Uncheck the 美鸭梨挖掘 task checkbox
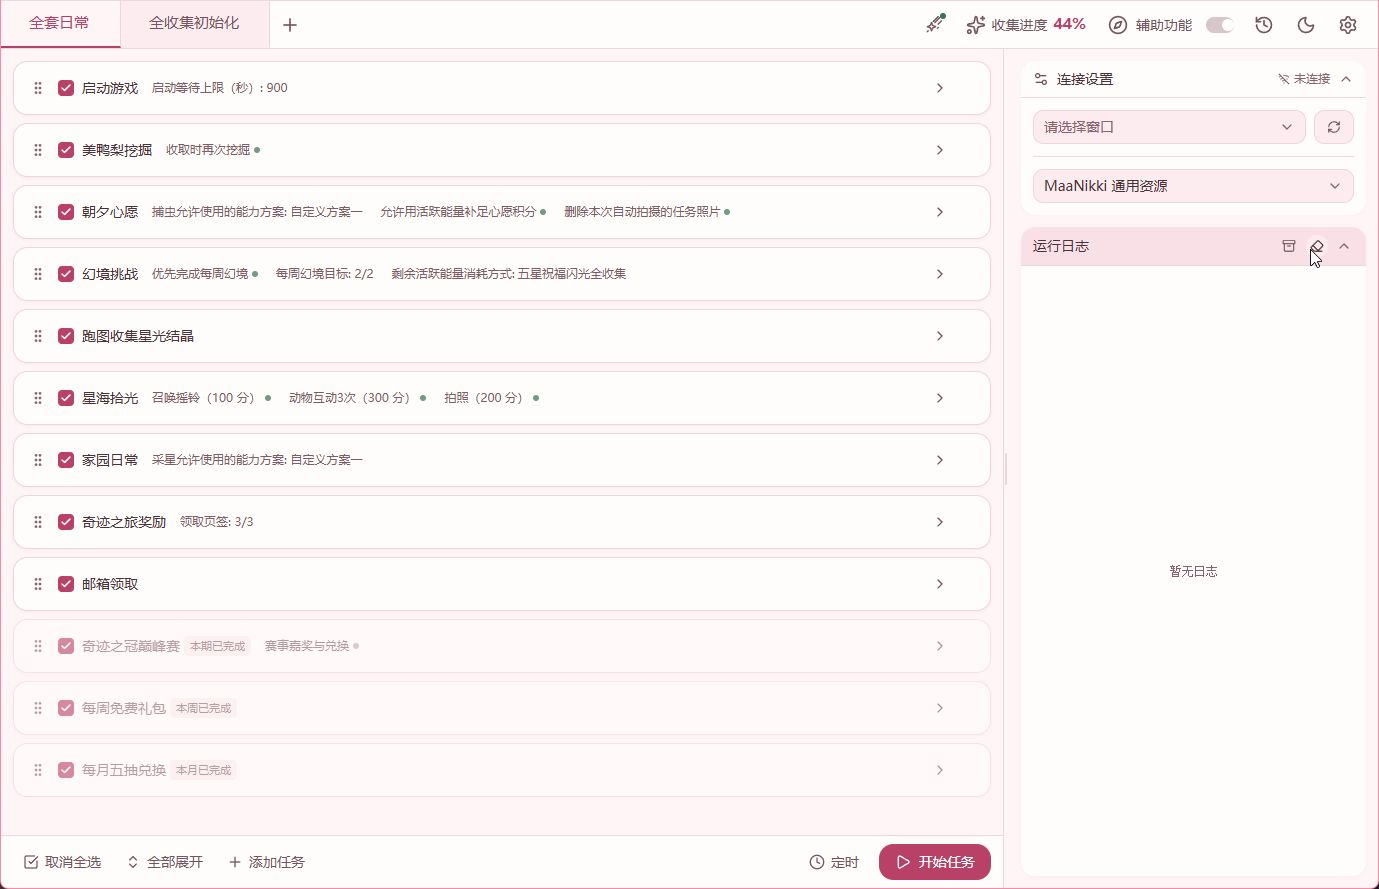Screen dimensions: 1379x889 click(66, 150)
